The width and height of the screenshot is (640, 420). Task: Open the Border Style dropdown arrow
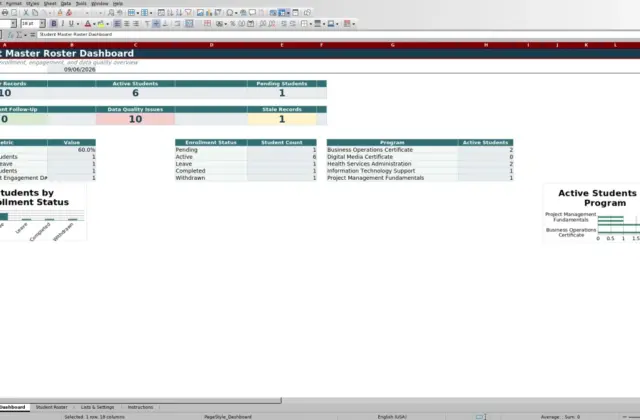coord(324,24)
